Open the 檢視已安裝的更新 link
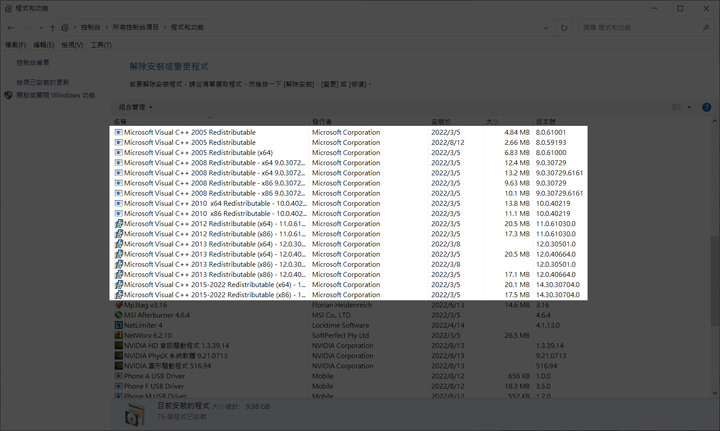This screenshot has height=431, width=720. [43, 82]
